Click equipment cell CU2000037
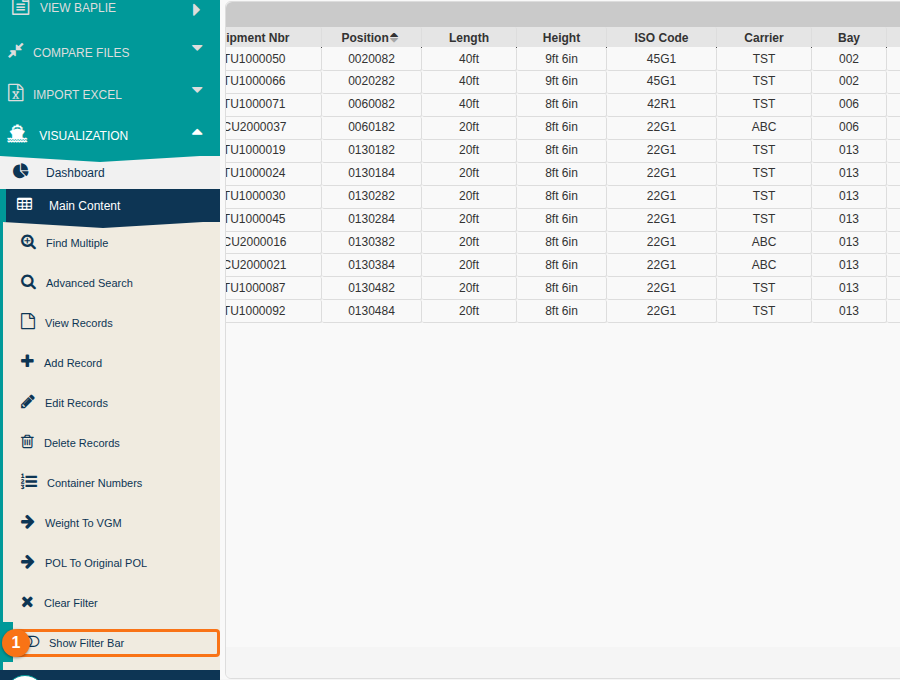Image resolution: width=900 pixels, height=680 pixels. (273, 127)
